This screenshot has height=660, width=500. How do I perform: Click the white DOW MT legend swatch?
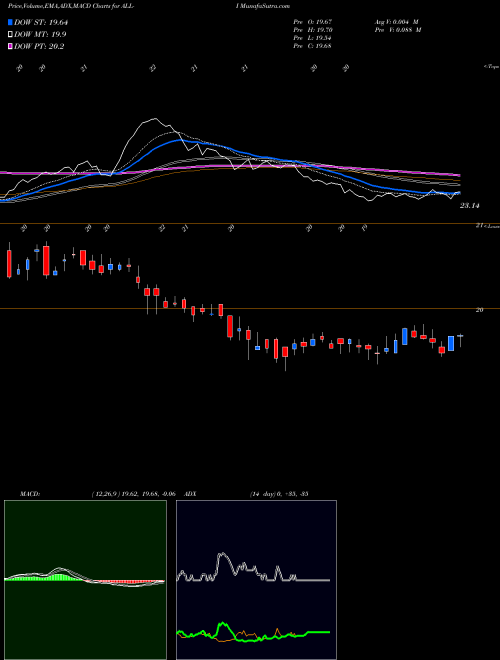(10, 35)
